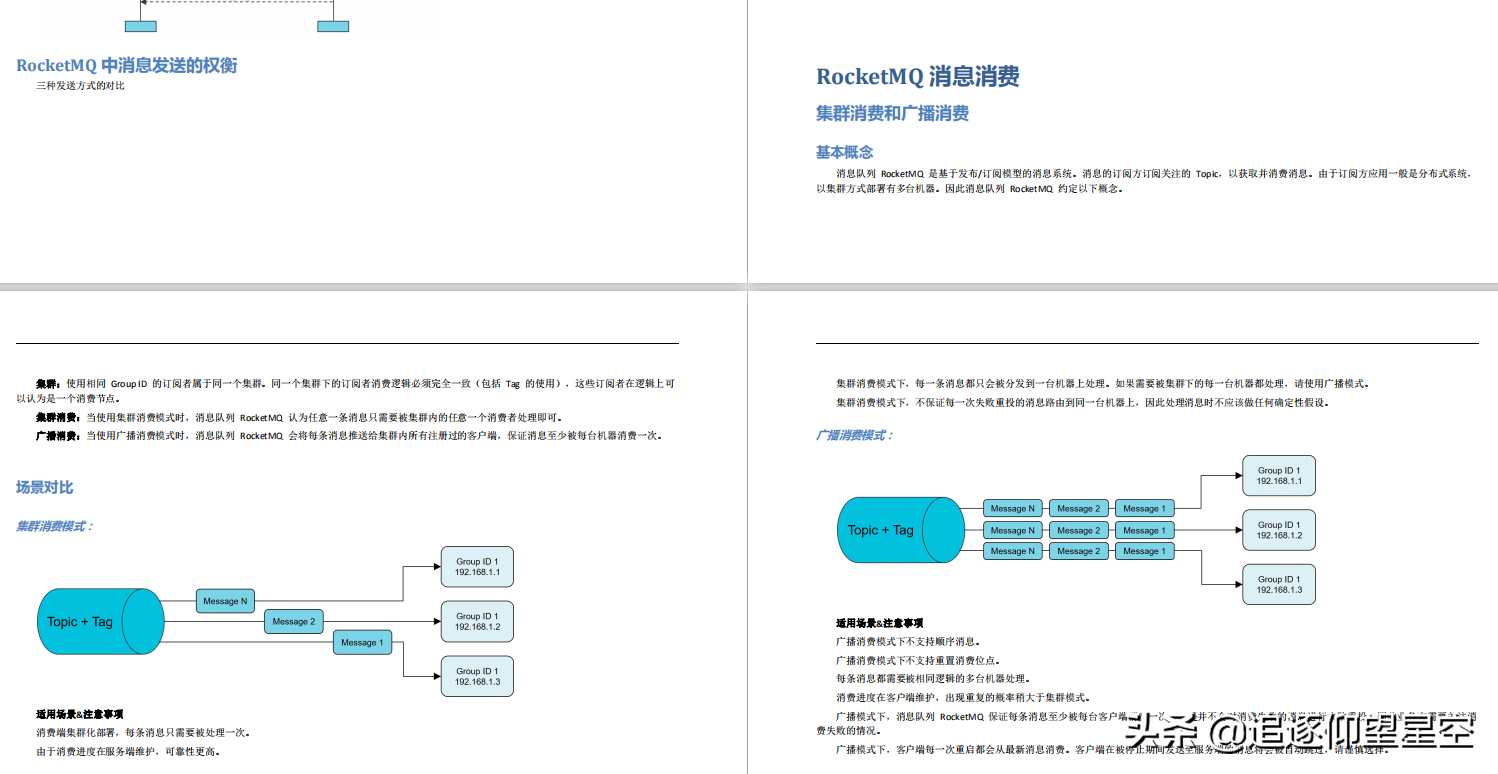Click the title "RocketMQ 消息消费"

click(x=918, y=76)
